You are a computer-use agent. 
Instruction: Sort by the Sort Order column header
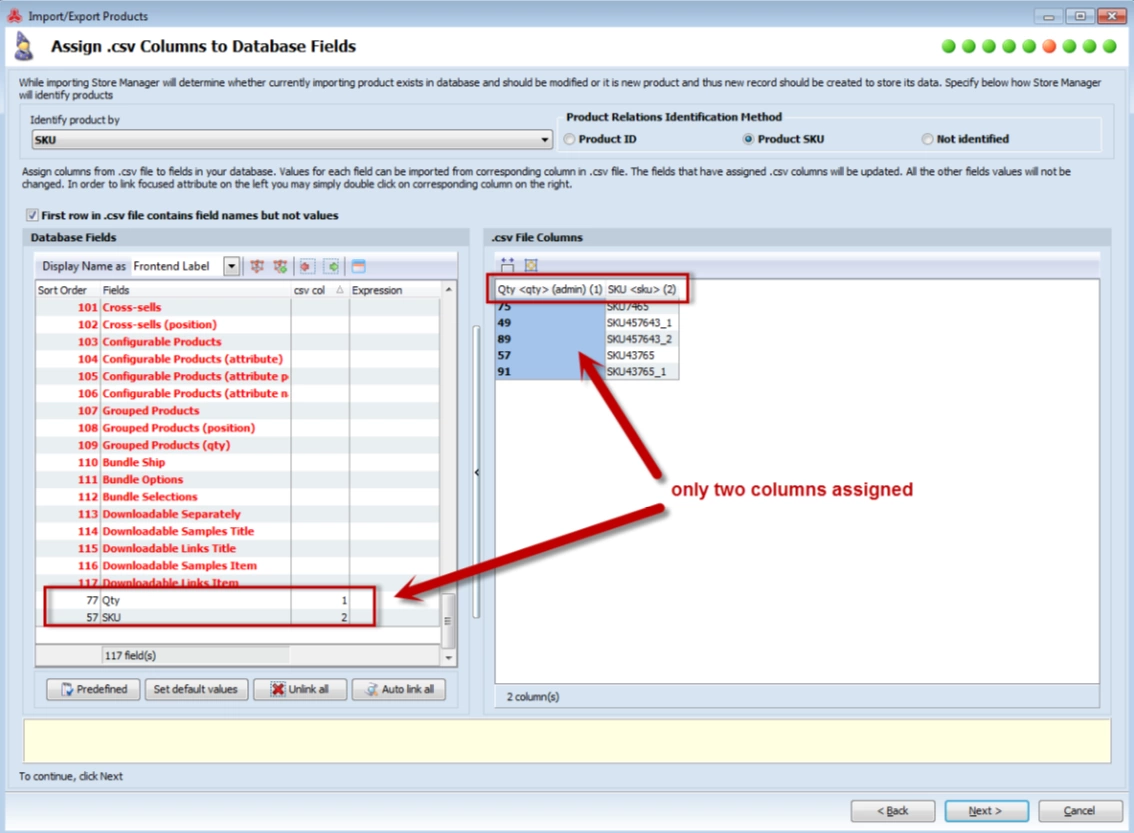(x=67, y=290)
